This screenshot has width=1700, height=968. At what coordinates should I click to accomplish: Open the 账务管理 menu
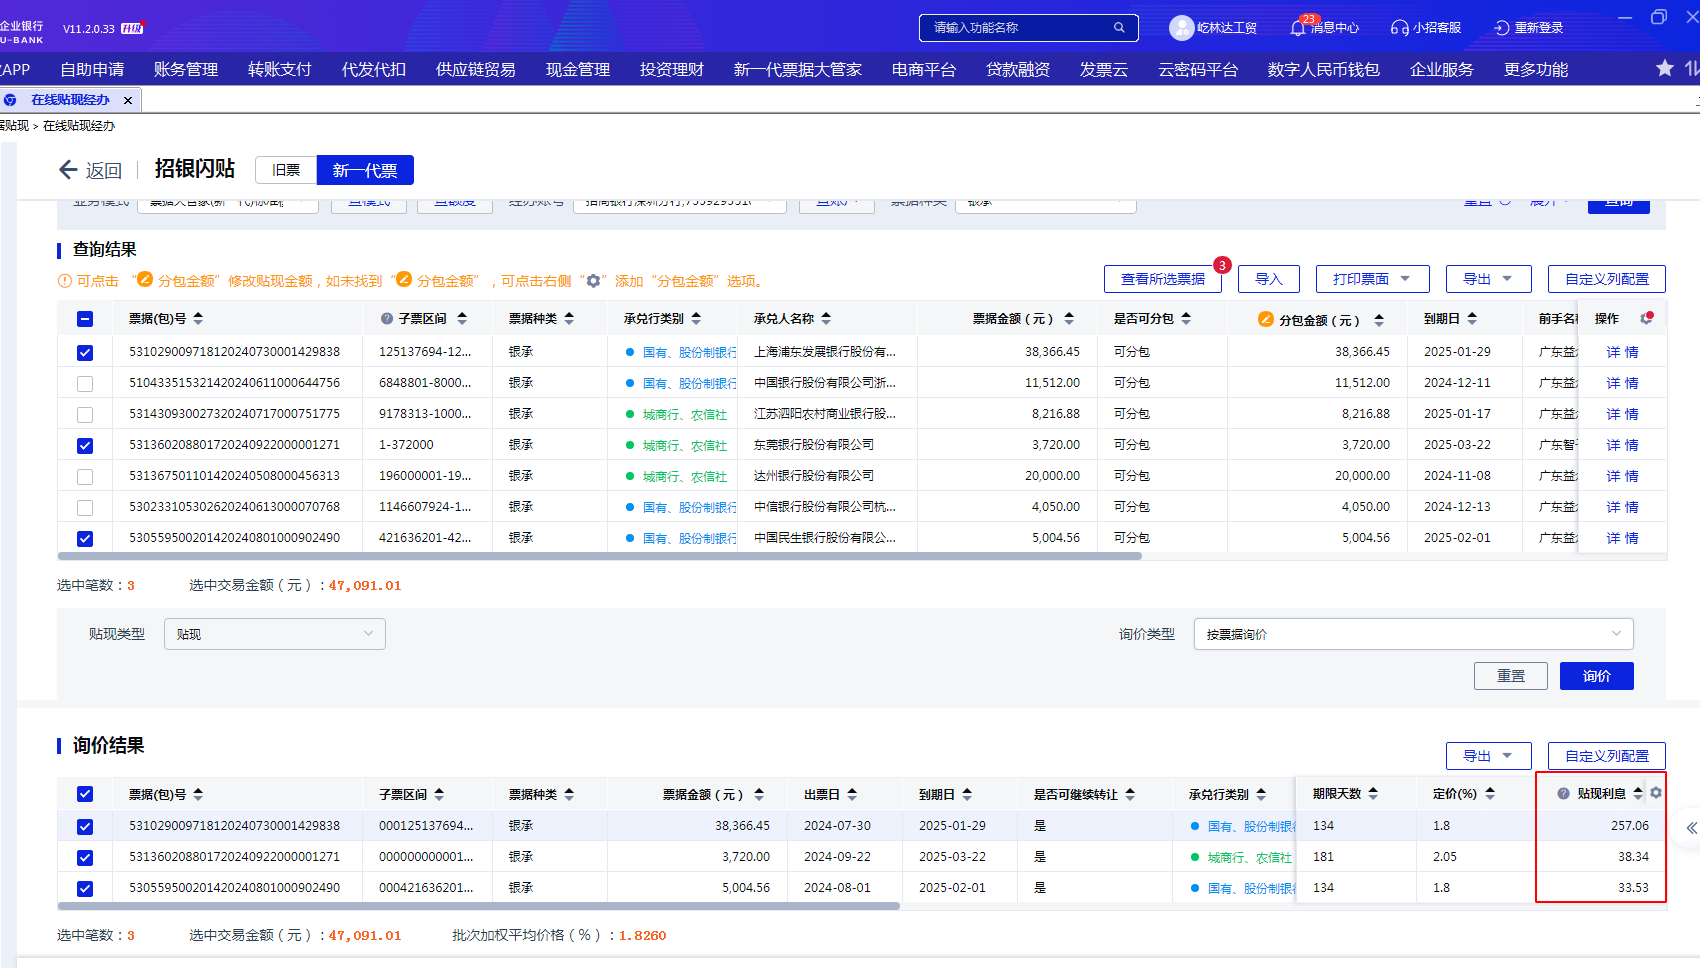186,69
